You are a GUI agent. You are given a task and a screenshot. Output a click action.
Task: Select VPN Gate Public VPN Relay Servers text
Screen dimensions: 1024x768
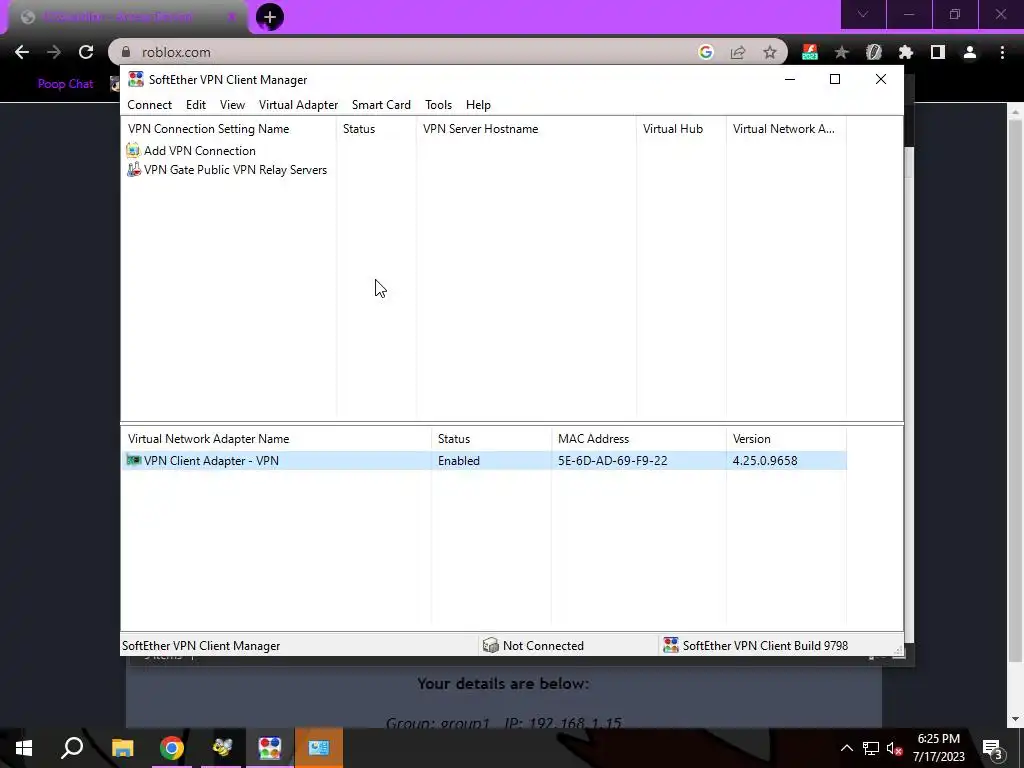(x=235, y=170)
